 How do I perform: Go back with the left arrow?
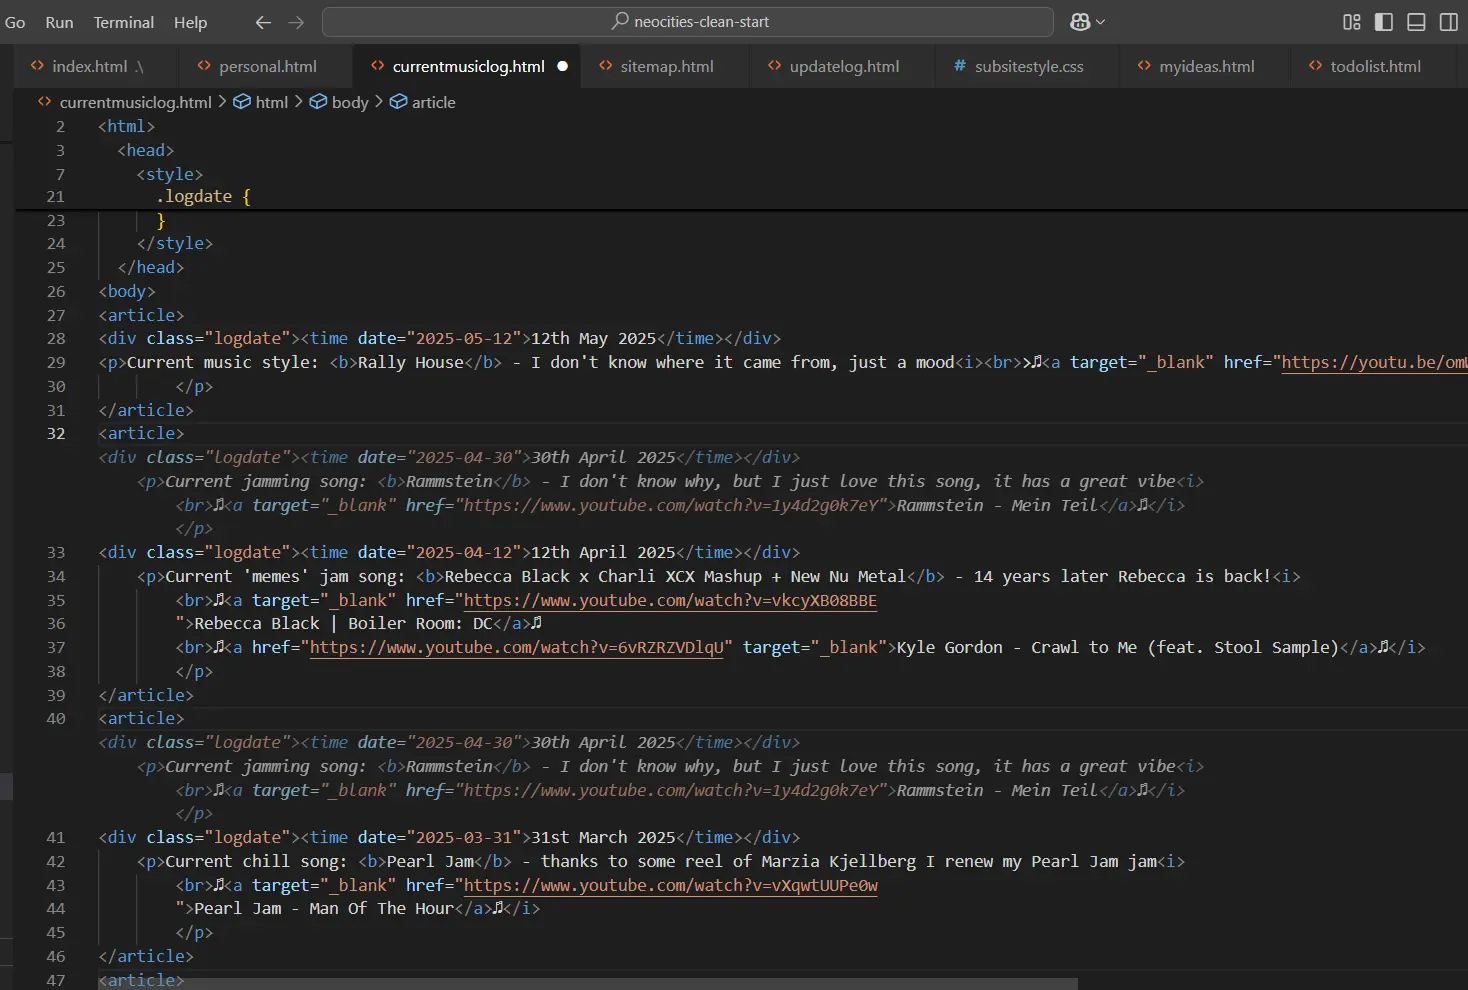pyautogui.click(x=263, y=22)
